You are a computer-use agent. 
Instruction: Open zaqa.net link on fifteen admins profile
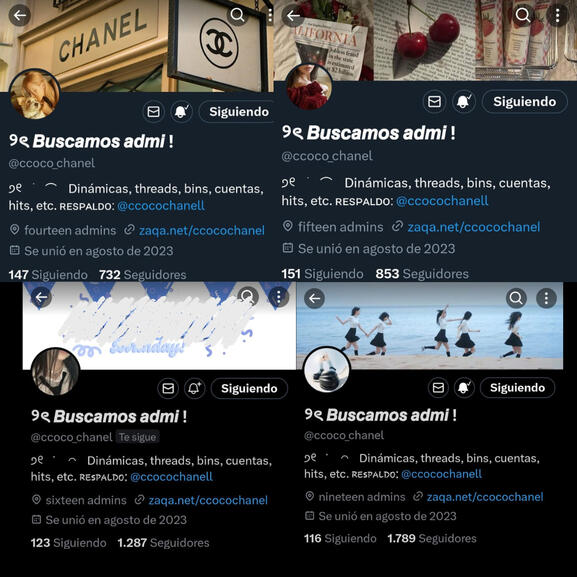click(474, 227)
